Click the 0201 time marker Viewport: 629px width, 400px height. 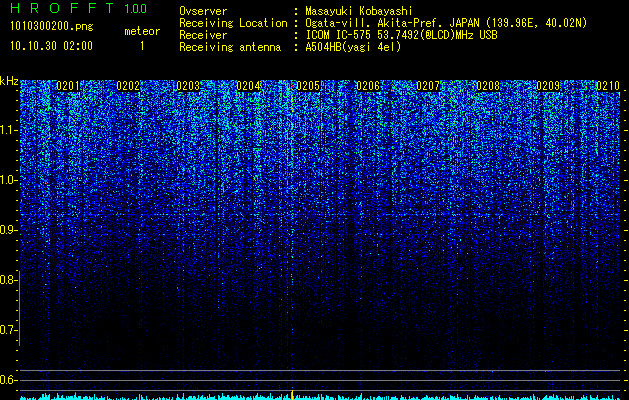[68, 86]
